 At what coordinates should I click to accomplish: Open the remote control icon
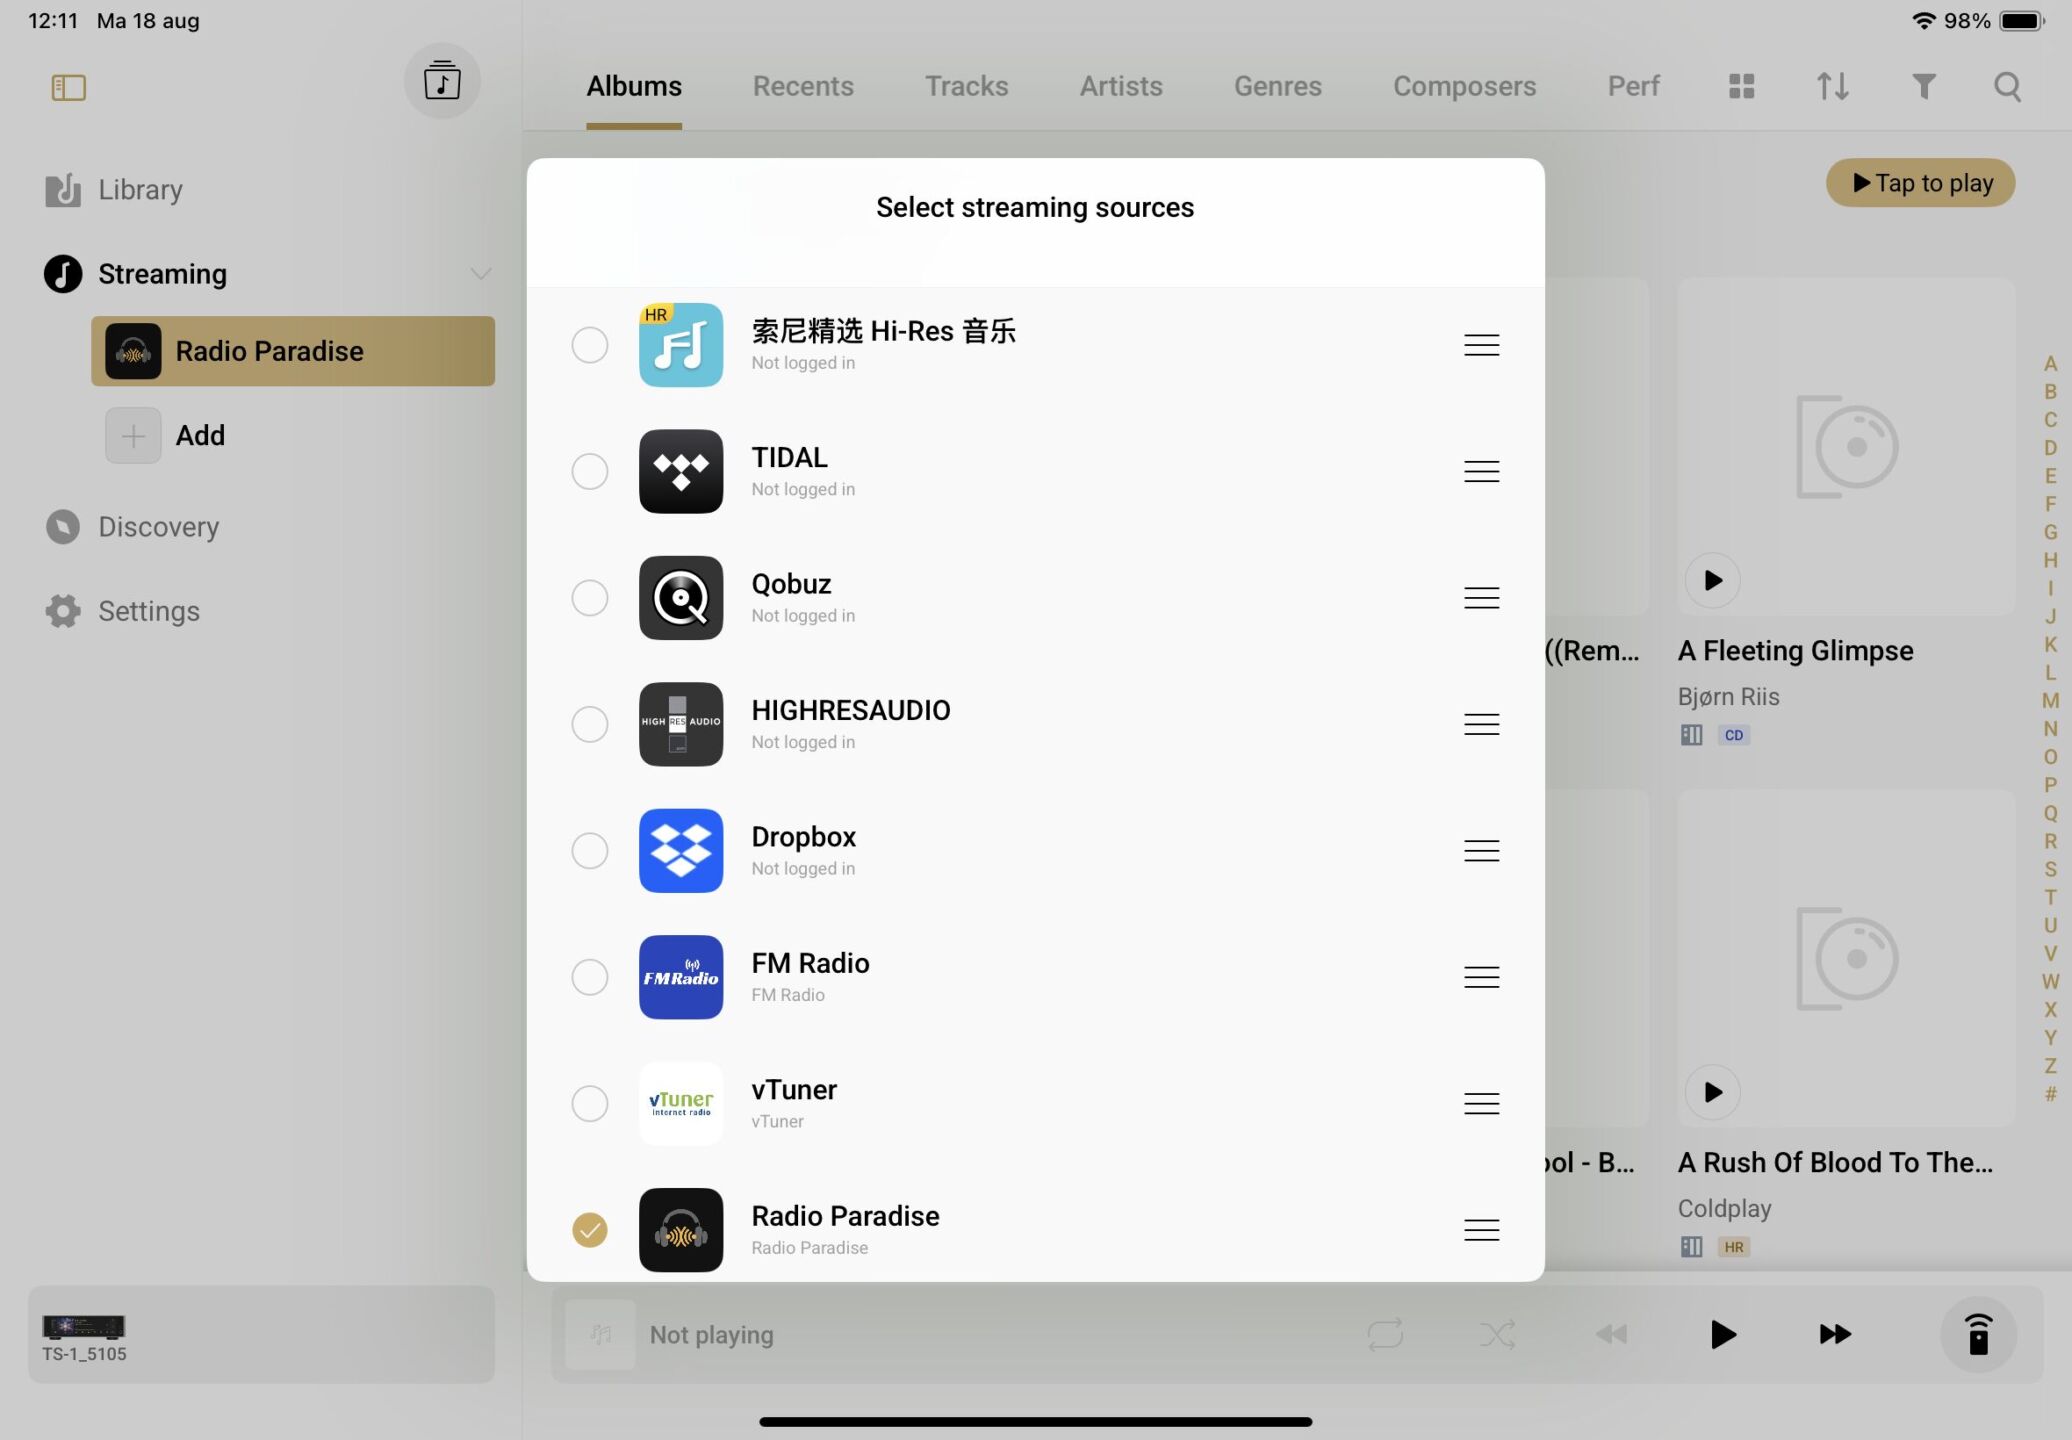pos(1978,1334)
